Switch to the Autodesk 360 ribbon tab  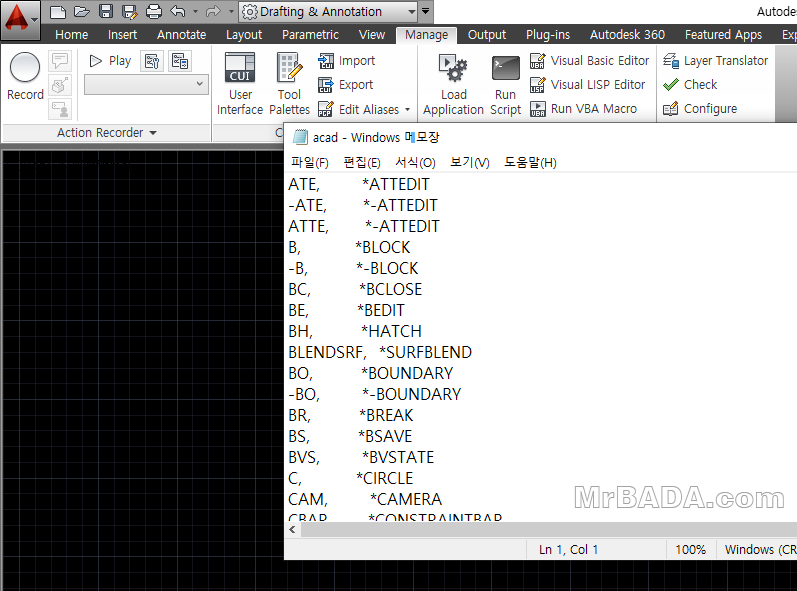(627, 35)
